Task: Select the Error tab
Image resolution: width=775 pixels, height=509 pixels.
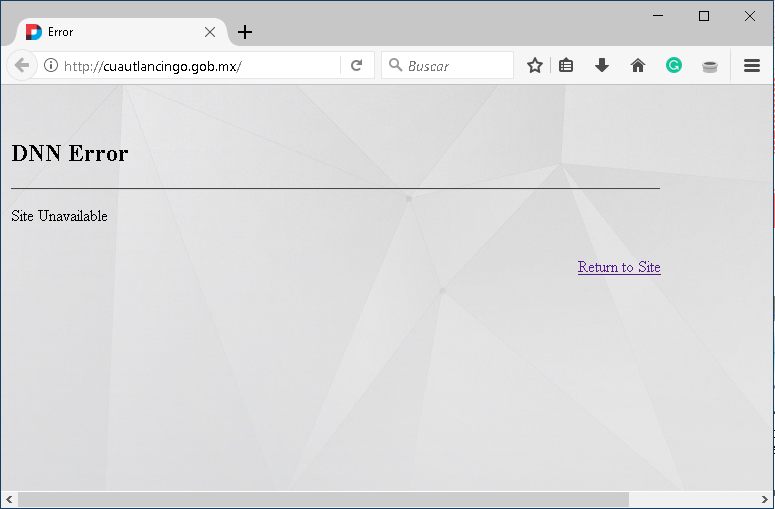Action: 121,32
